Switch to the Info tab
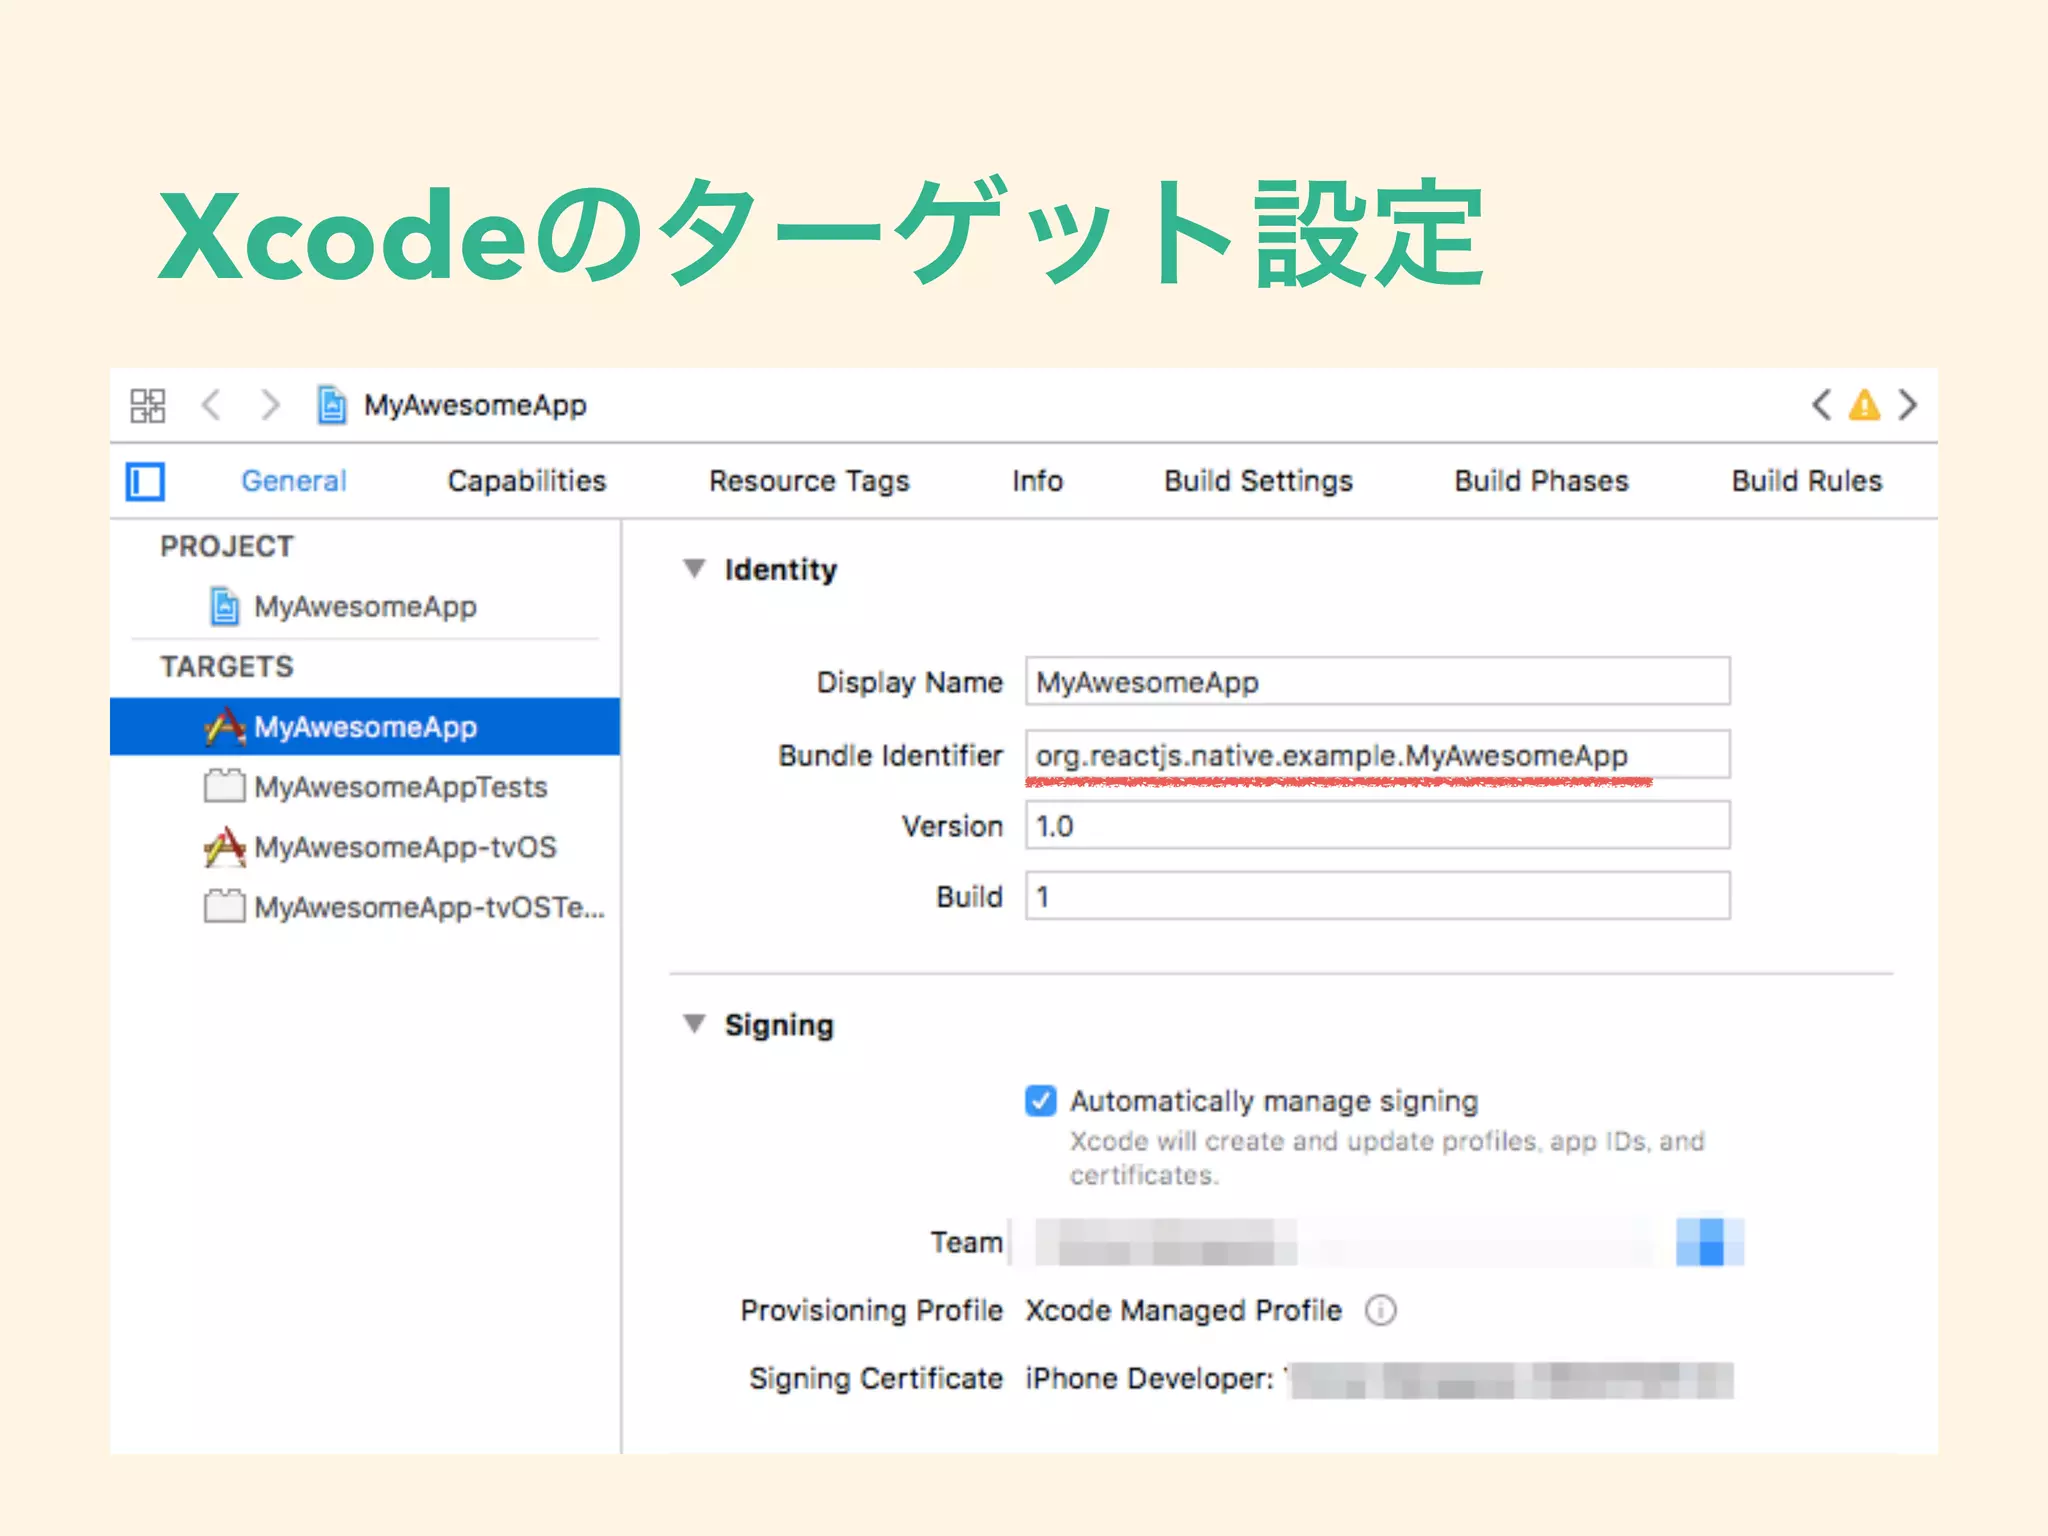This screenshot has height=1536, width=2048. tap(1037, 481)
